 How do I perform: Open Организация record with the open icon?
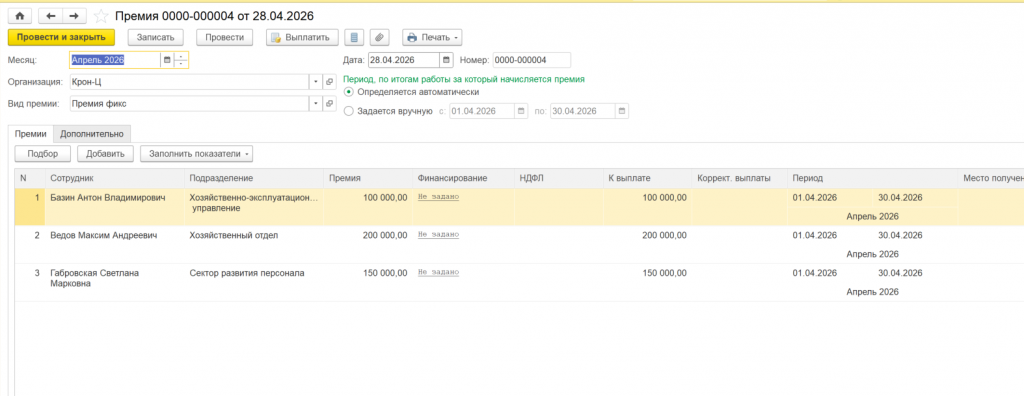(329, 82)
